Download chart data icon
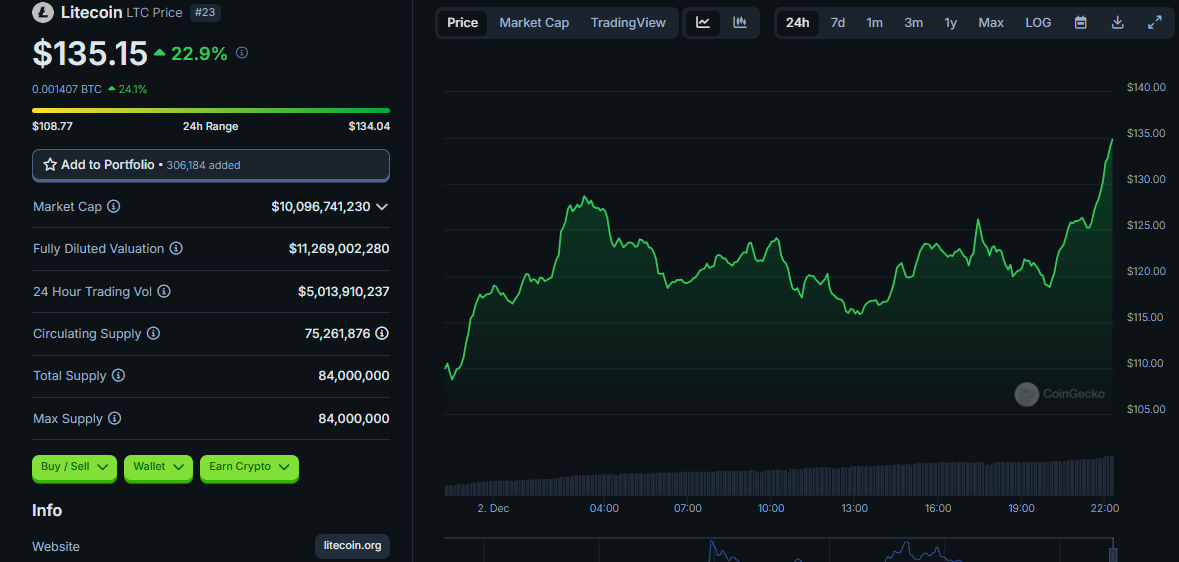The height and width of the screenshot is (562, 1179). (x=1118, y=23)
